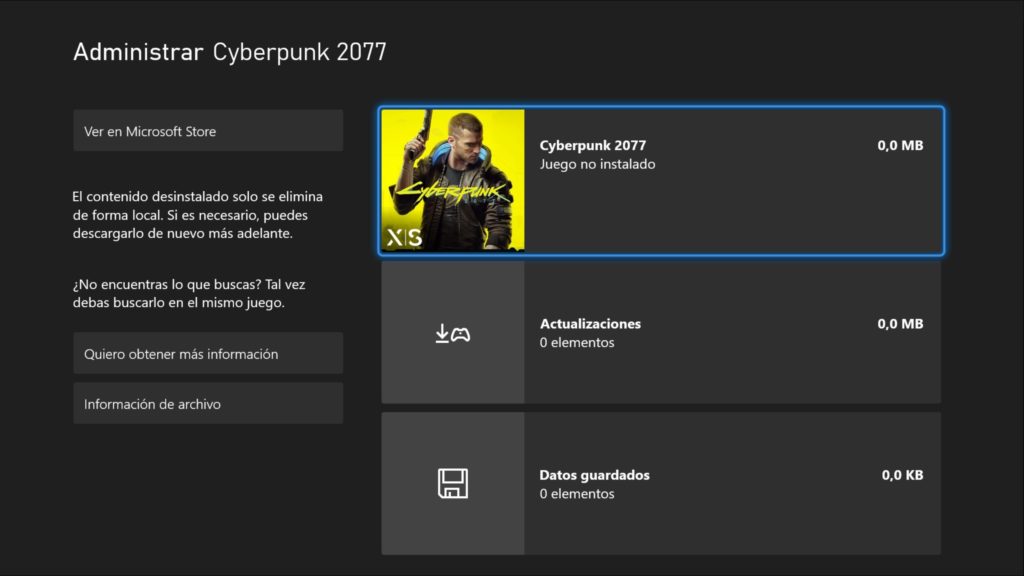
Task: Click the 'El contenido desinstalado' info paragraph
Action: (x=198, y=214)
